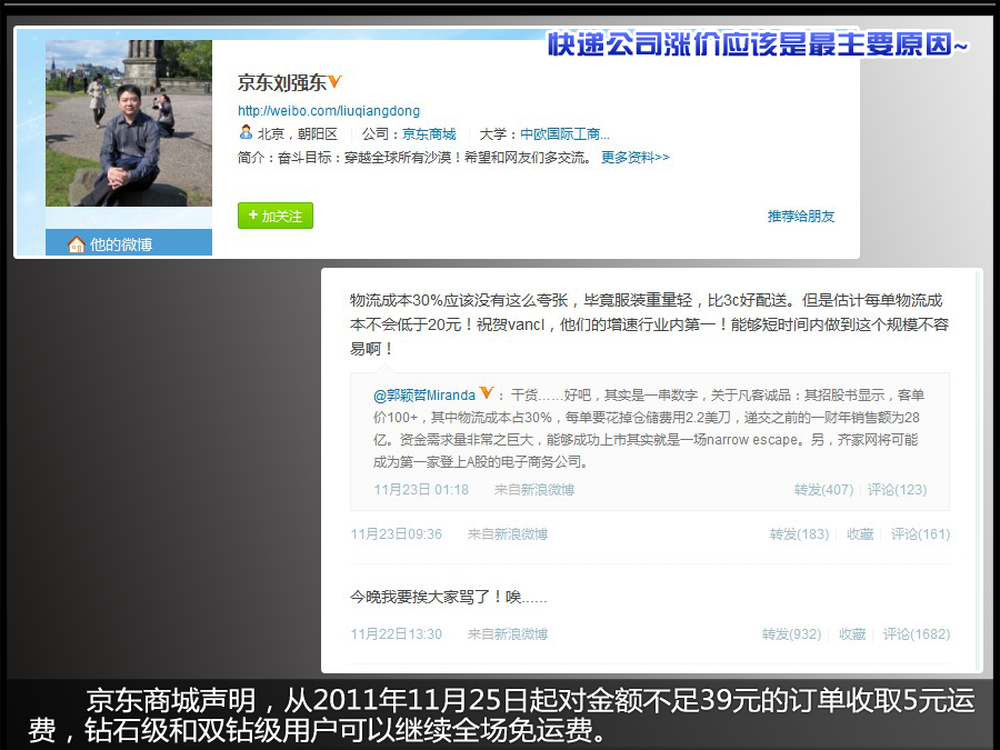Click 来自新浪微博 source on the 13:30 post
This screenshot has width=1000, height=750.
point(508,634)
